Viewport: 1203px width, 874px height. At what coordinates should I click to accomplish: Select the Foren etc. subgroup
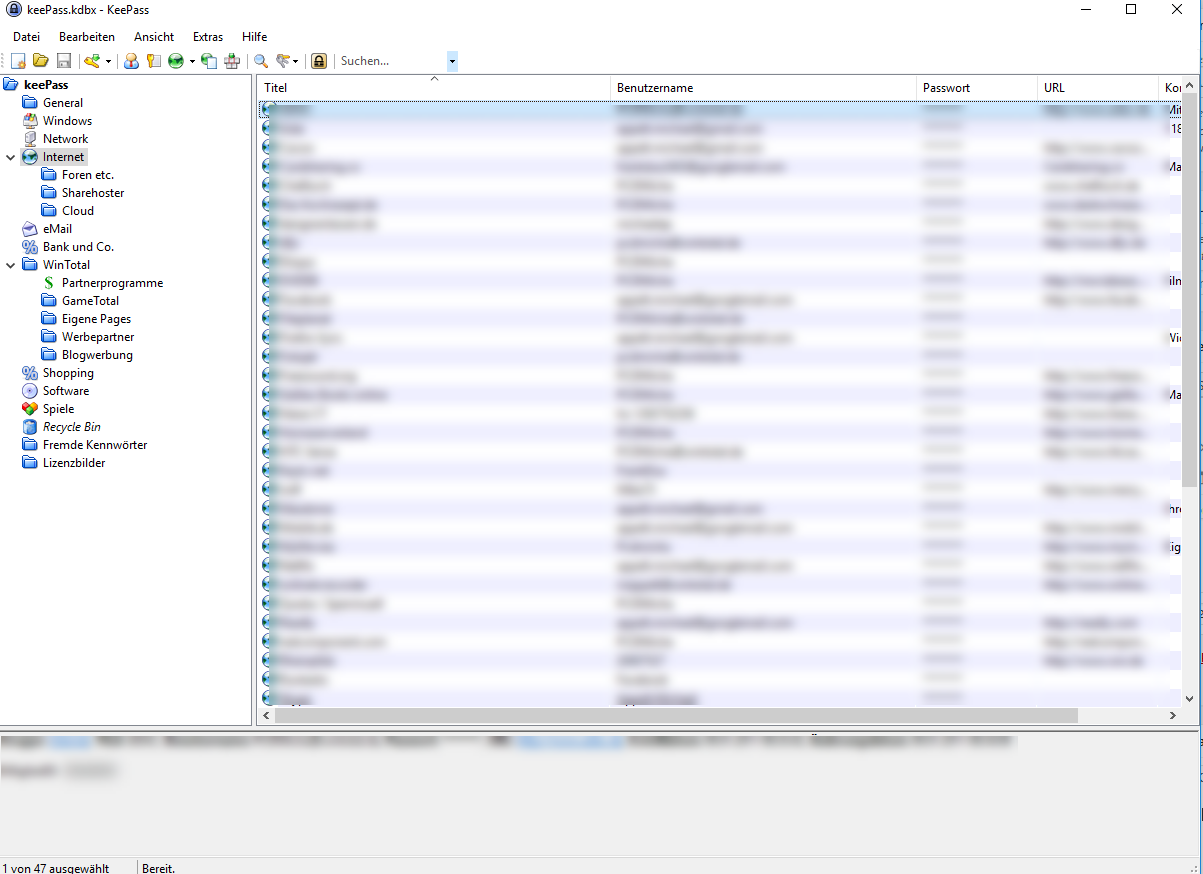coord(88,175)
